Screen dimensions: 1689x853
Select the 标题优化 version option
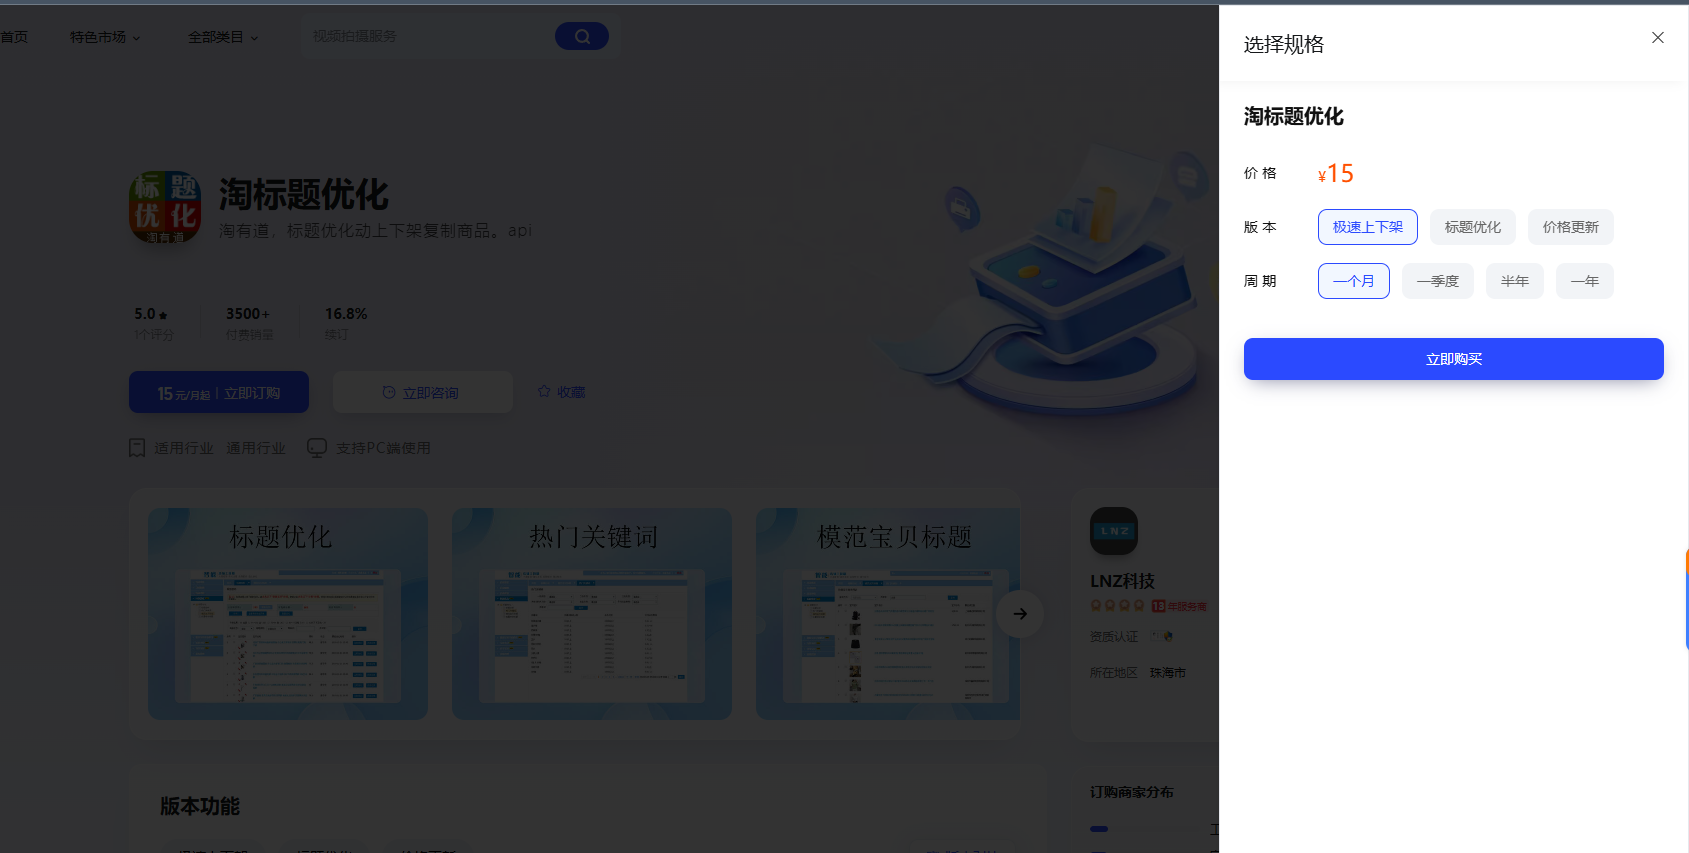pyautogui.click(x=1472, y=227)
